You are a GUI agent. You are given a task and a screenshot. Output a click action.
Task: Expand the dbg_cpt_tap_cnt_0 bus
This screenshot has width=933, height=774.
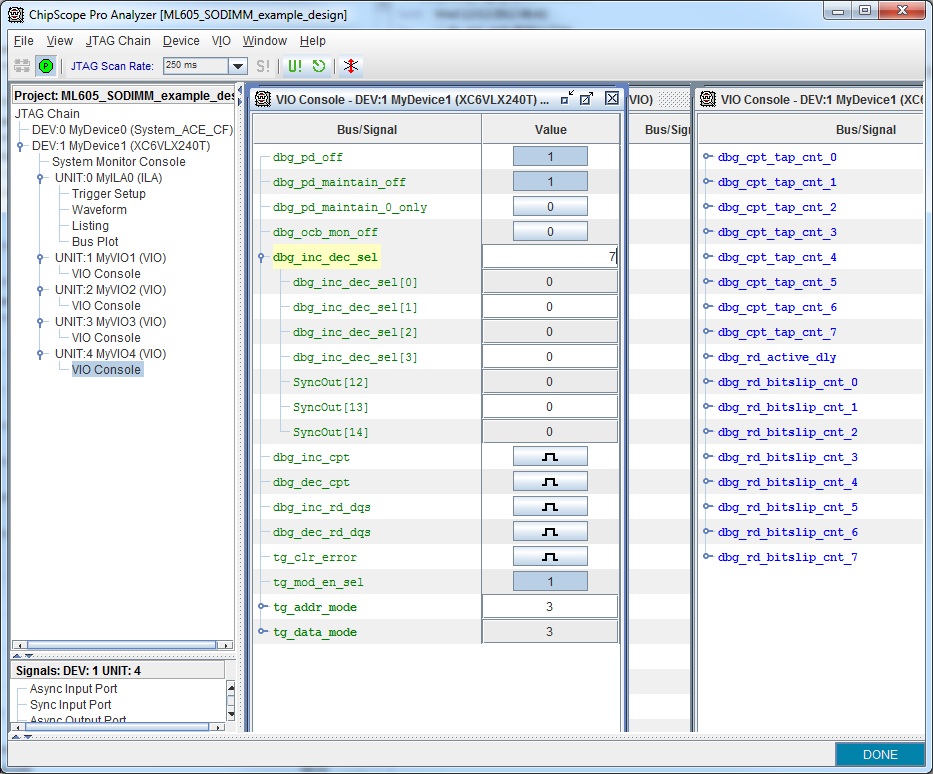coord(708,157)
